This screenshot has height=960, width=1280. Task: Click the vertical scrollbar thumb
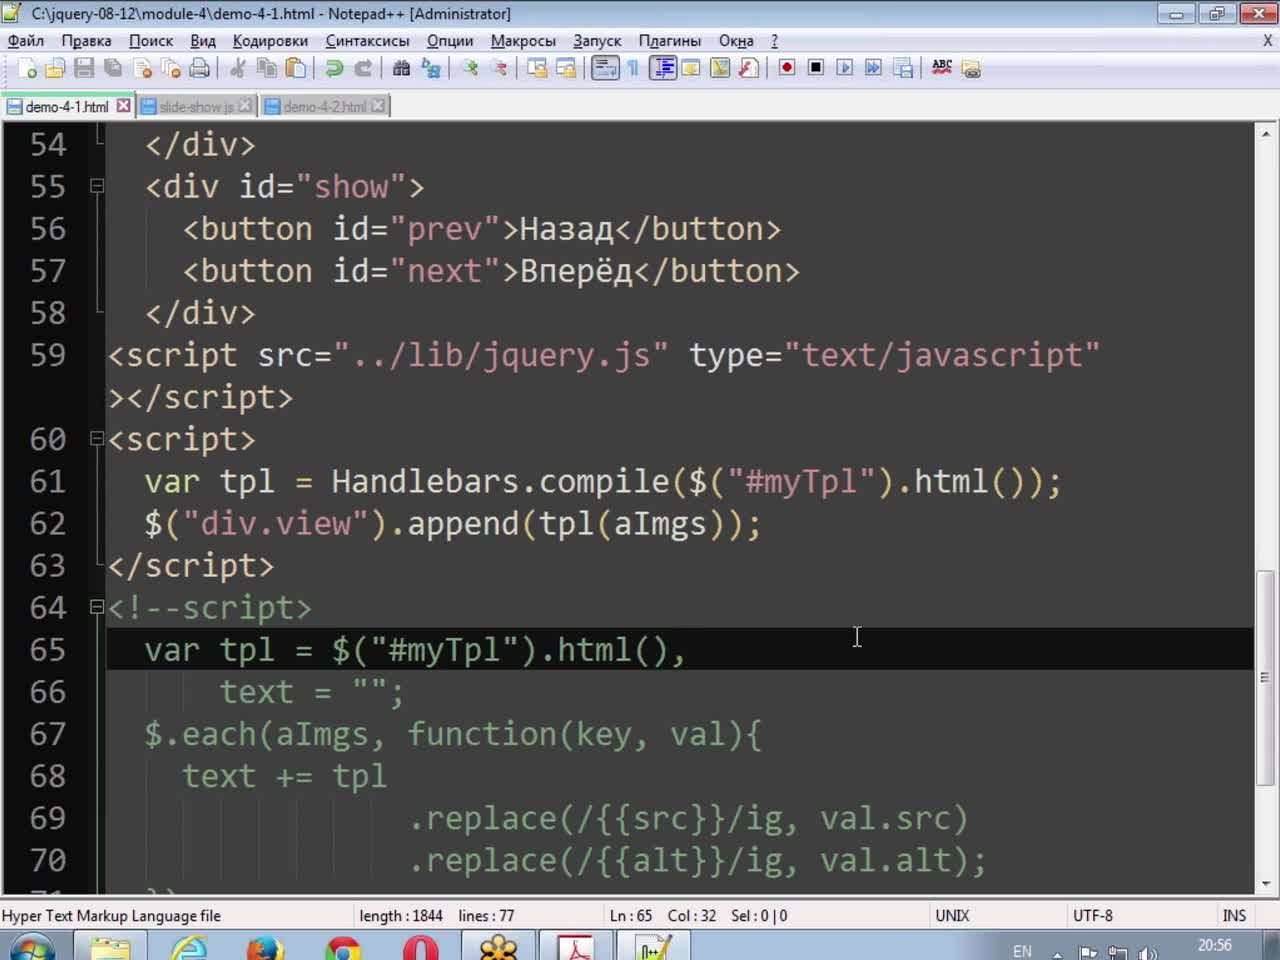point(1265,678)
